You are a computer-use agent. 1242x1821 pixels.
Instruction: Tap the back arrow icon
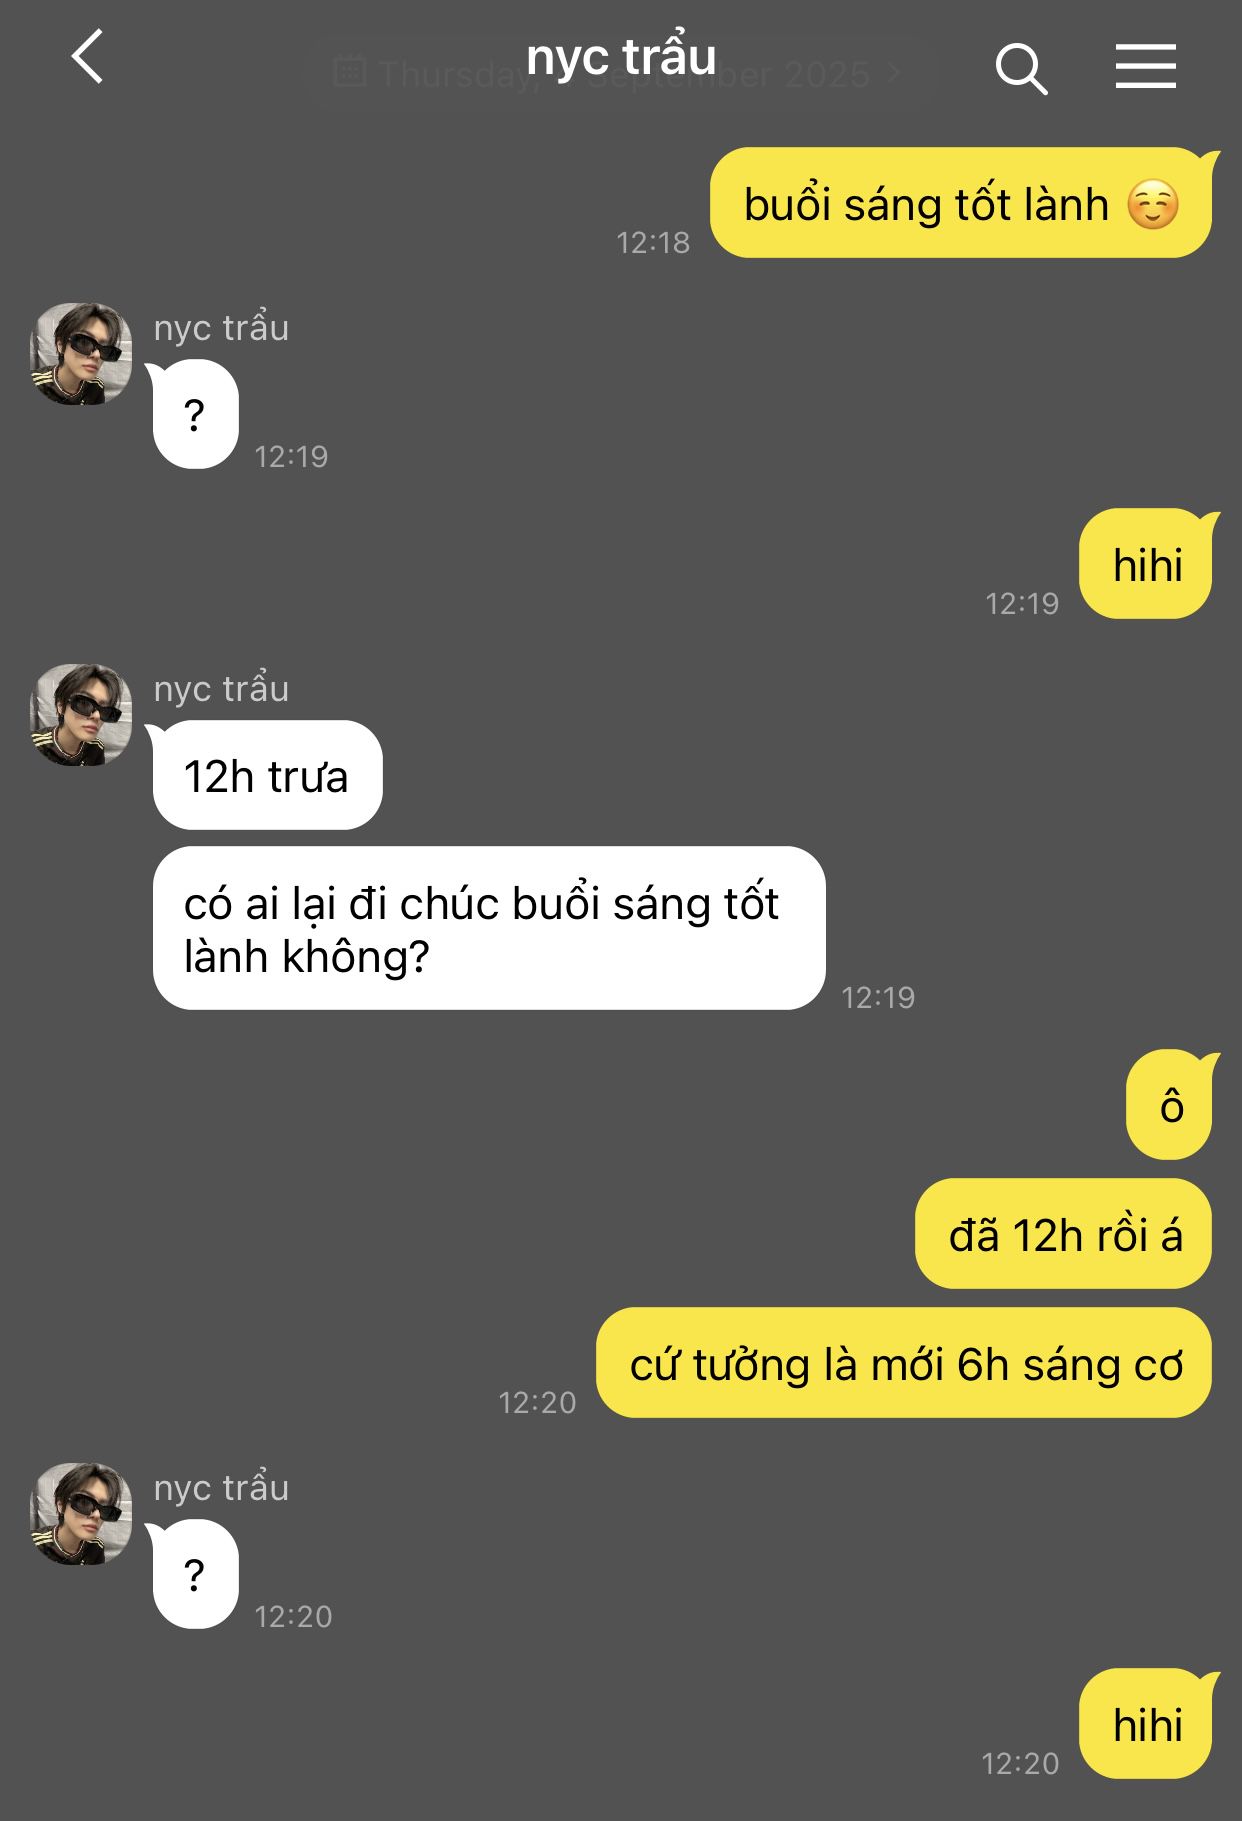coord(88,57)
